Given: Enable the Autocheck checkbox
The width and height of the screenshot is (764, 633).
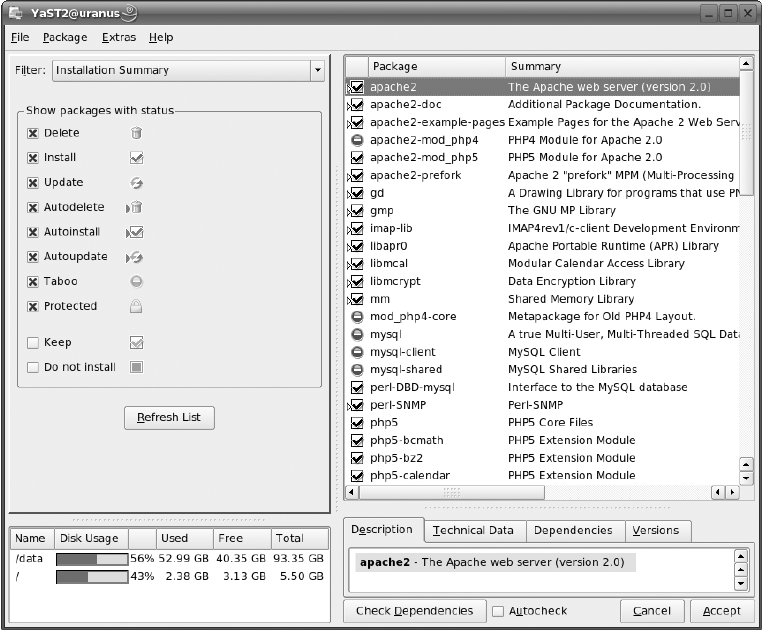Looking at the screenshot, I should [x=498, y=612].
